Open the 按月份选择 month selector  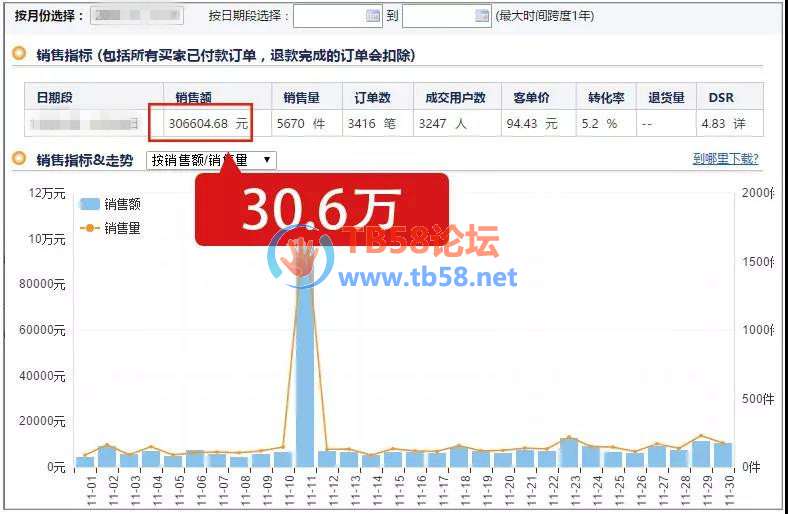[x=136, y=16]
